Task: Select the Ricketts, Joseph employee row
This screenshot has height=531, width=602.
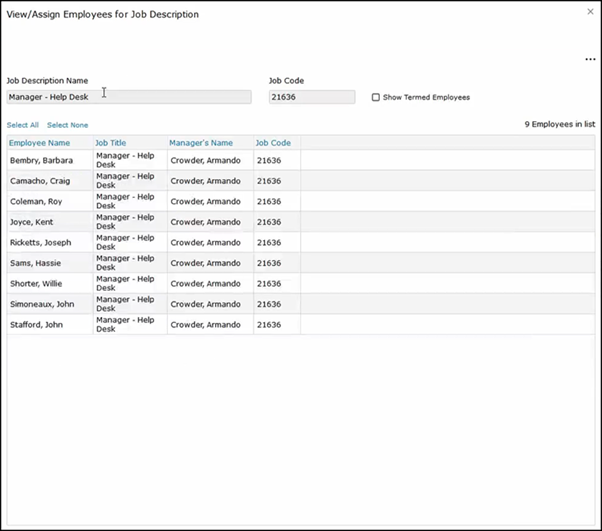Action: pyautogui.click(x=41, y=242)
